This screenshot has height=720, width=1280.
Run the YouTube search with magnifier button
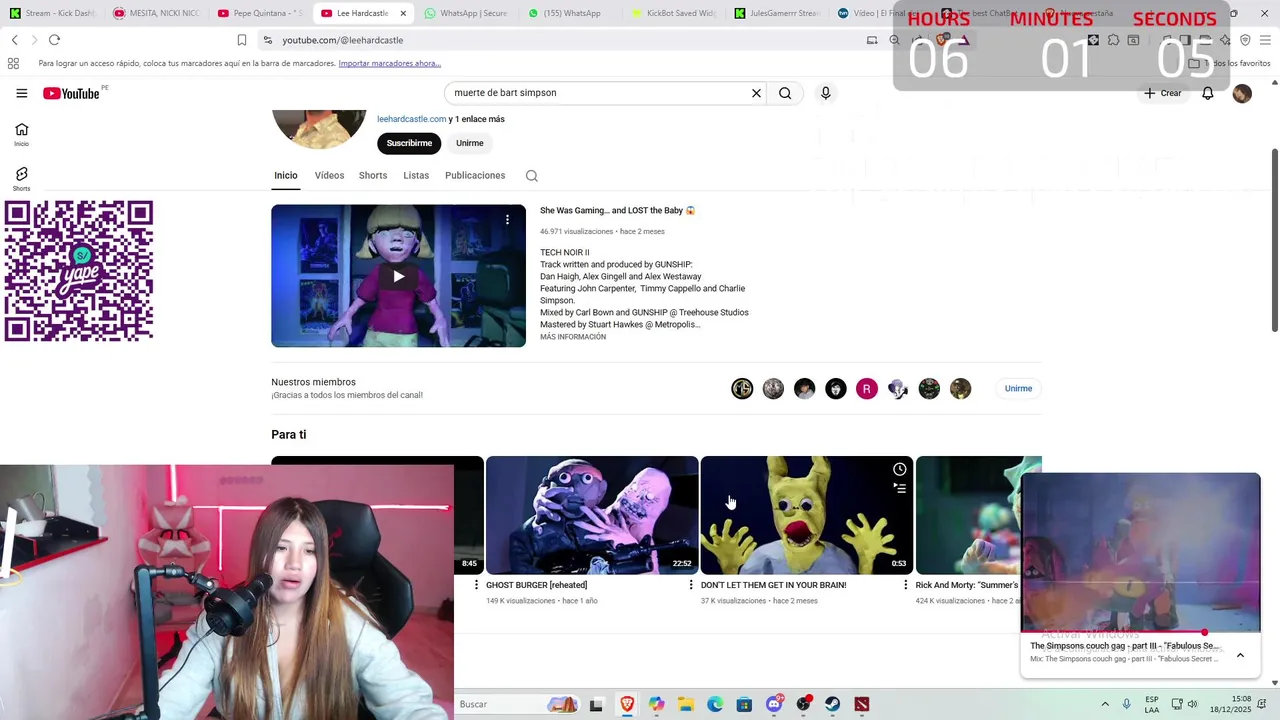coord(785,93)
